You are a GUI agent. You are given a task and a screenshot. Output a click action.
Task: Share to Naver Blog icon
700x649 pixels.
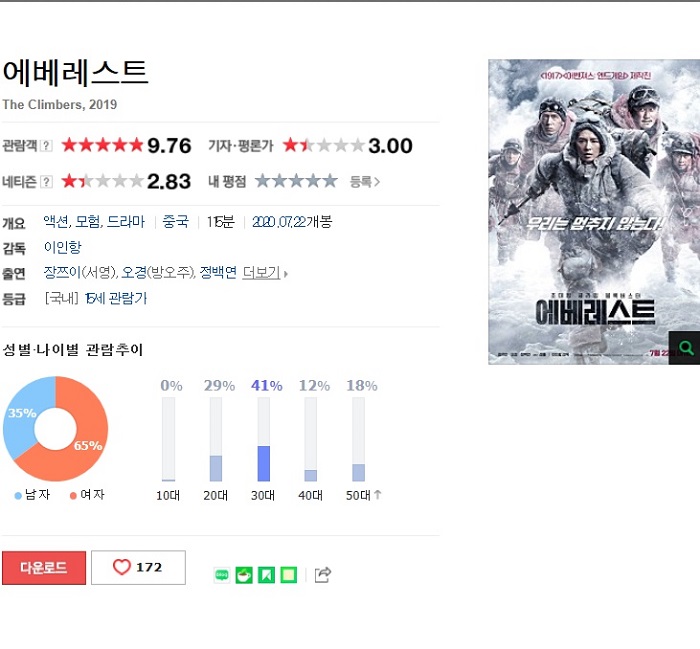(x=222, y=574)
